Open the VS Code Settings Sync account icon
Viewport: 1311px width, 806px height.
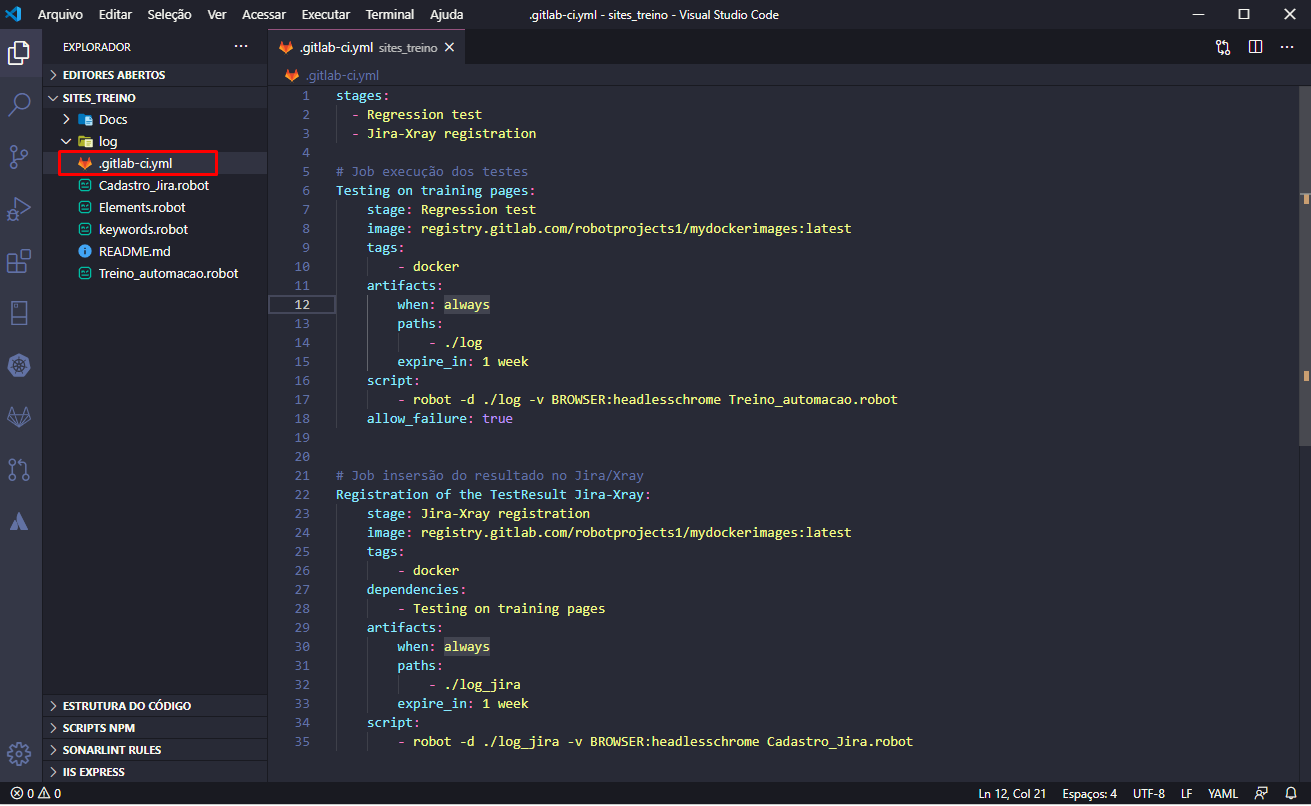(x=1259, y=793)
